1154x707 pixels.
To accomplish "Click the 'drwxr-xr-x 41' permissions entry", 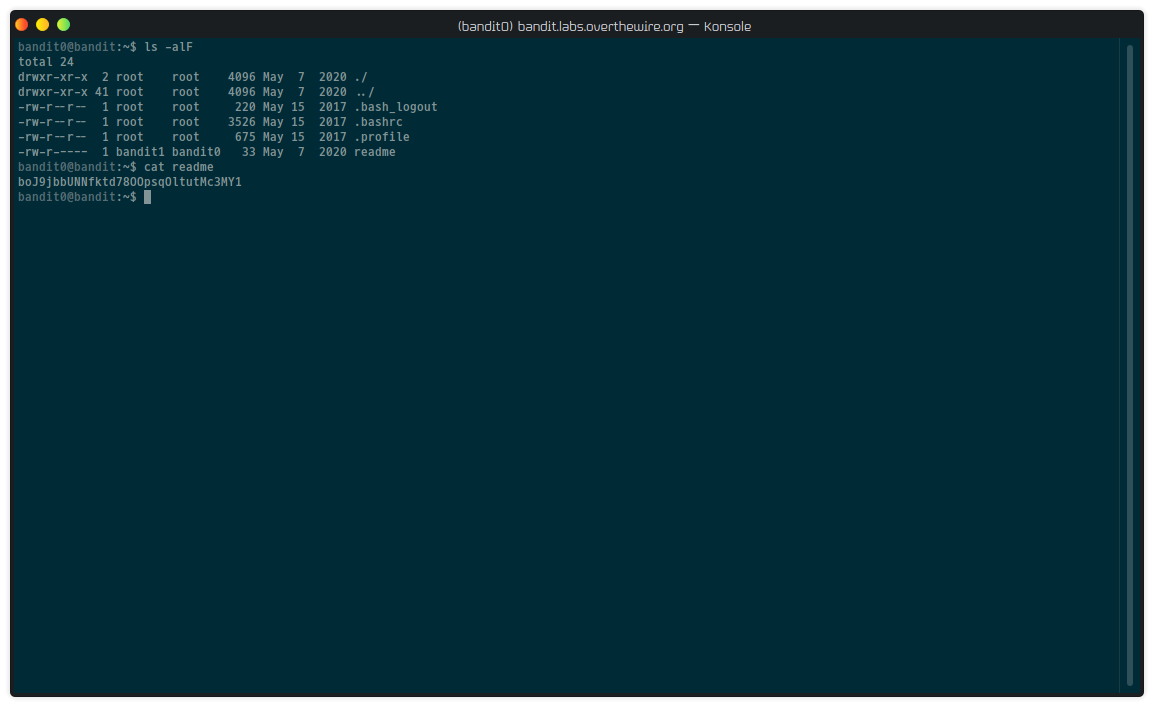I will pyautogui.click(x=63, y=92).
